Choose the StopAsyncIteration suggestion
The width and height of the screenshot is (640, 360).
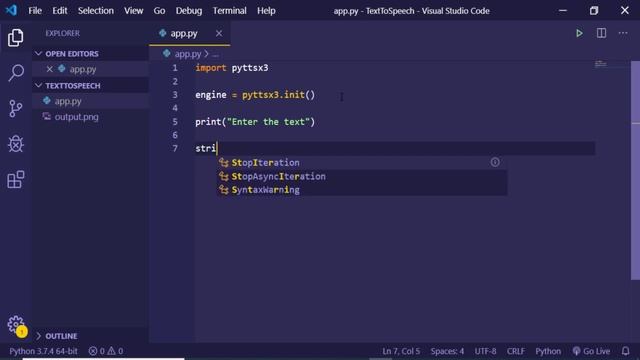click(362, 176)
